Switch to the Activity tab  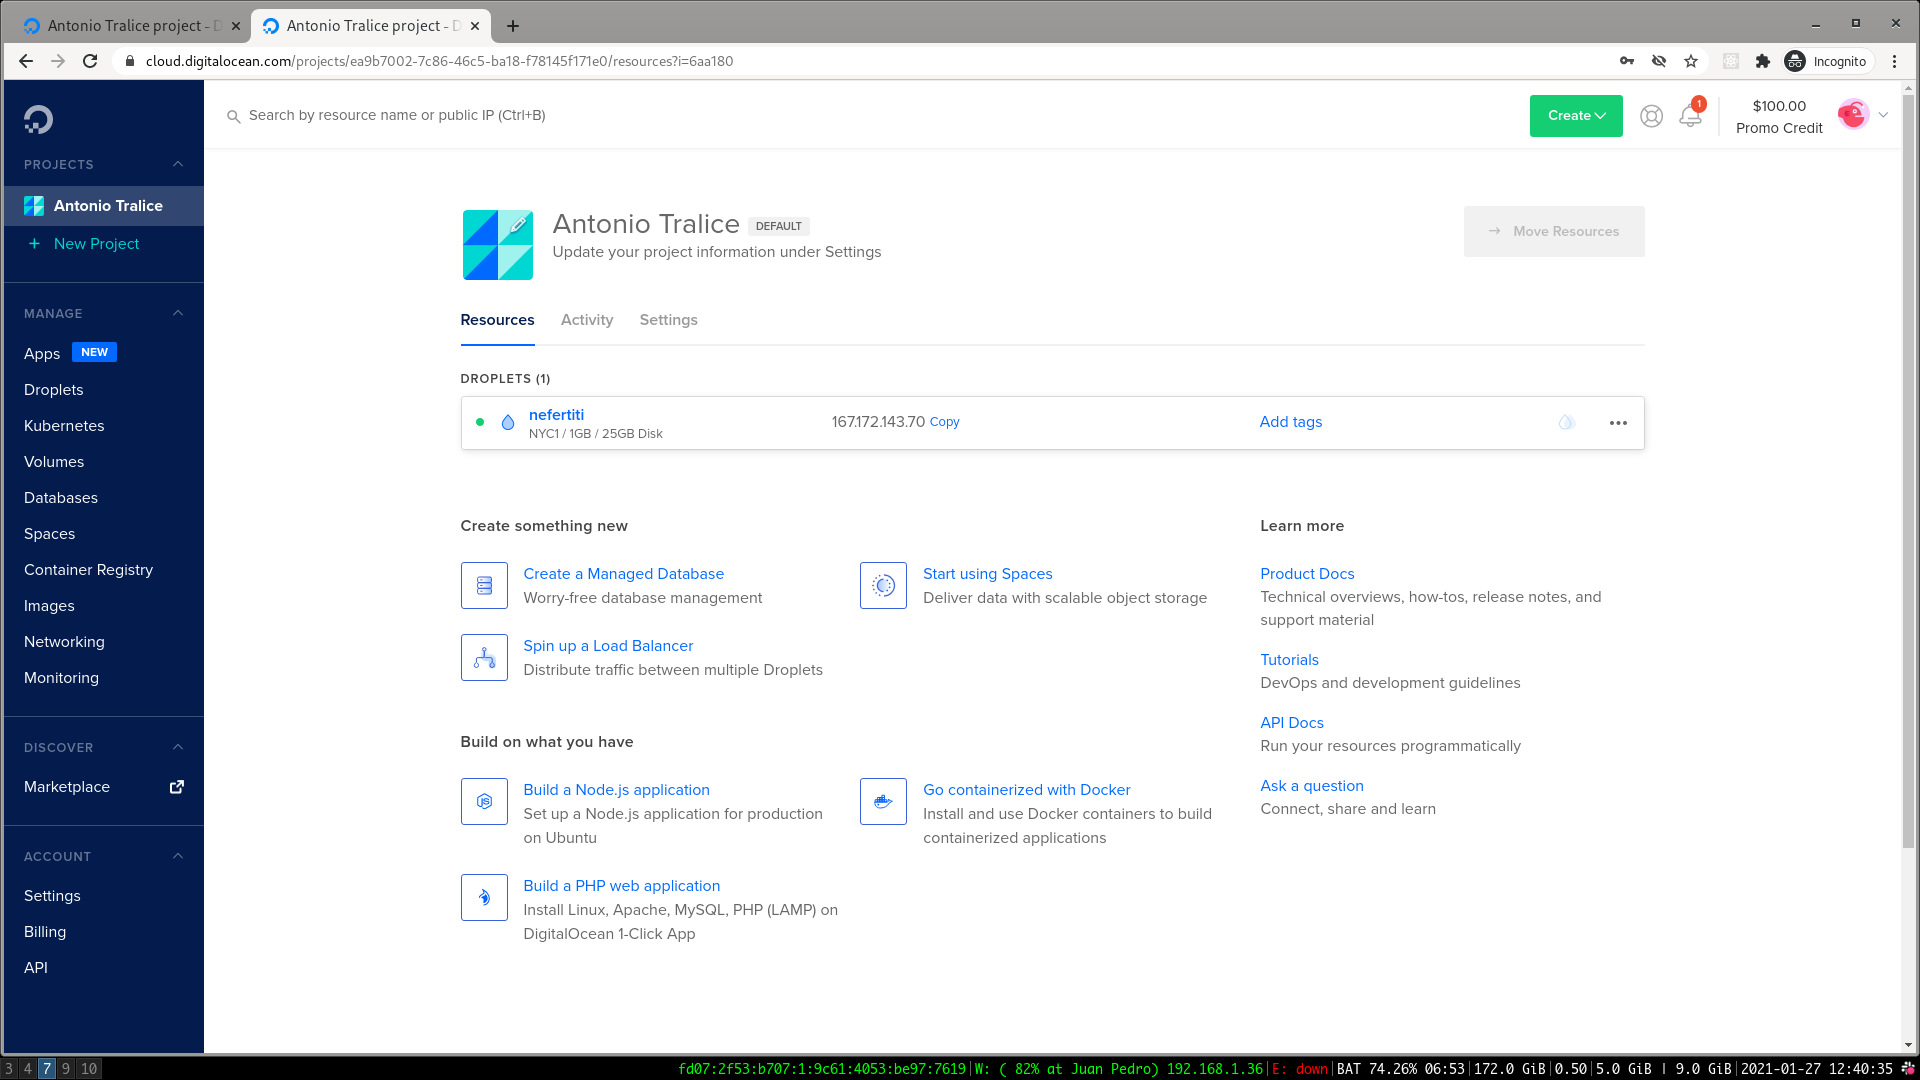[x=586, y=320]
